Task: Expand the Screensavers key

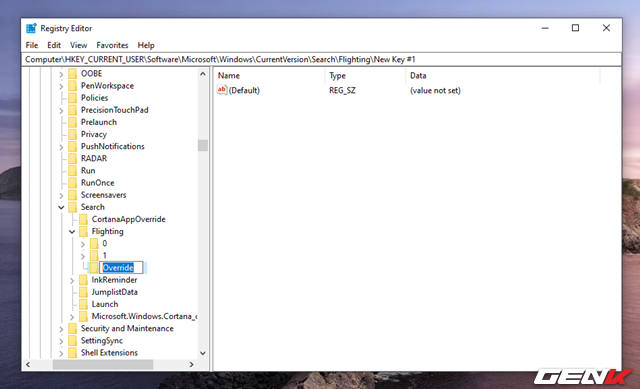Action: 61,196
